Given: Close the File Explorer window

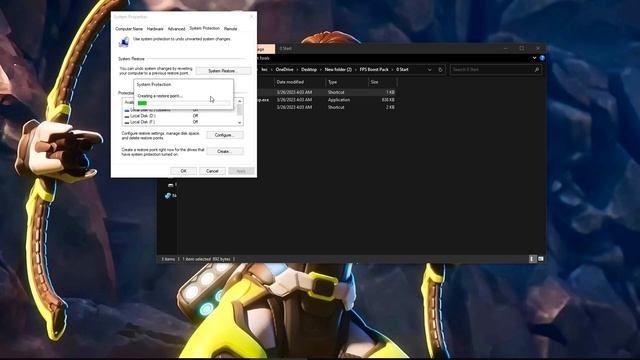Looking at the screenshot, I should pos(538,48).
